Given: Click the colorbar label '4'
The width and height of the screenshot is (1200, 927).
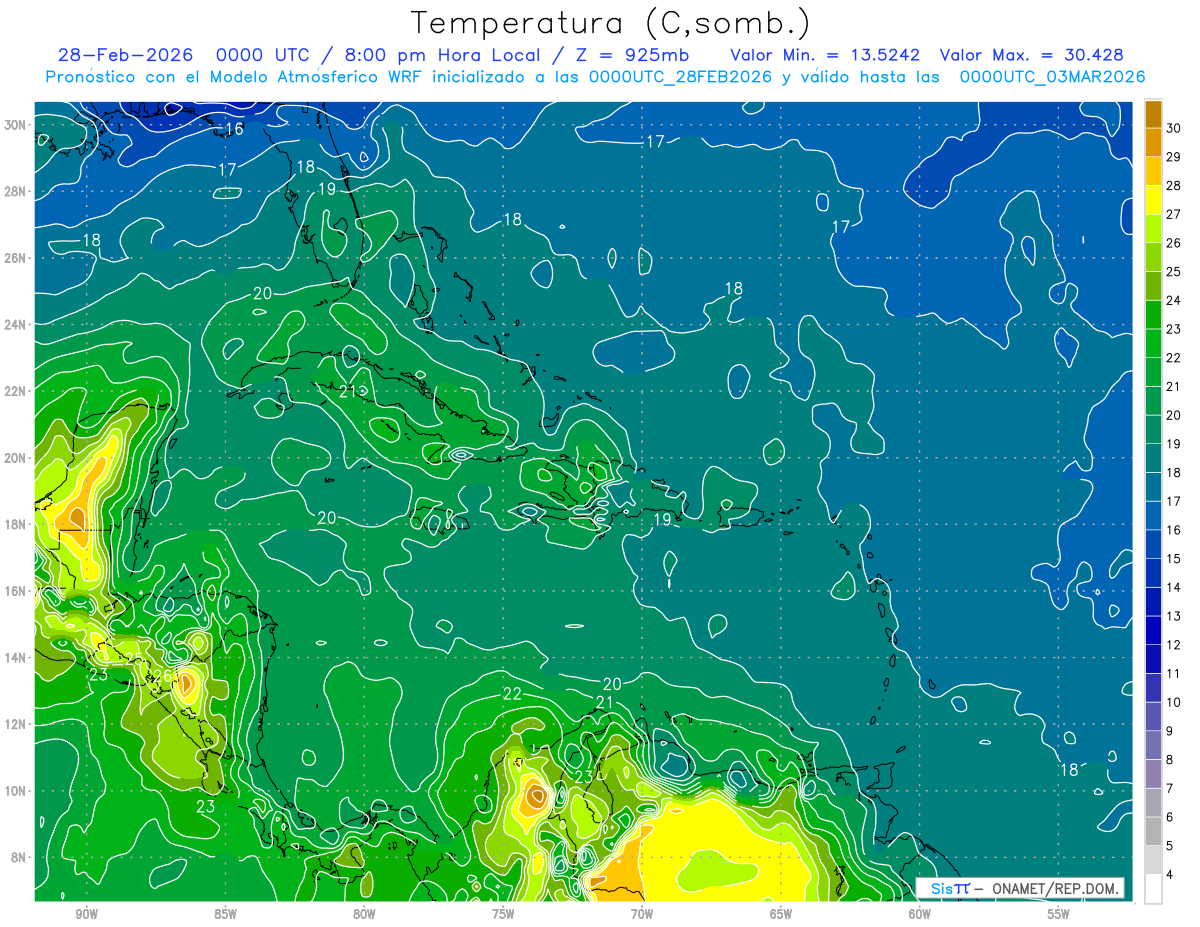Looking at the screenshot, I should click(x=1171, y=875).
